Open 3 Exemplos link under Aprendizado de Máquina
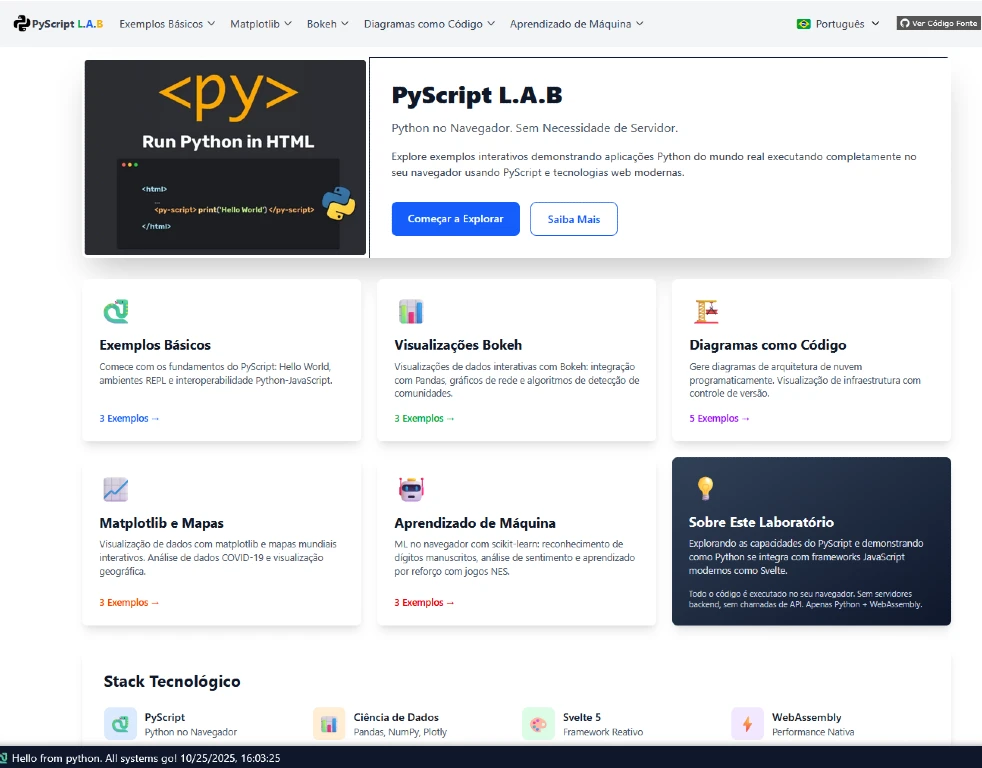The image size is (982, 768). coord(424,603)
